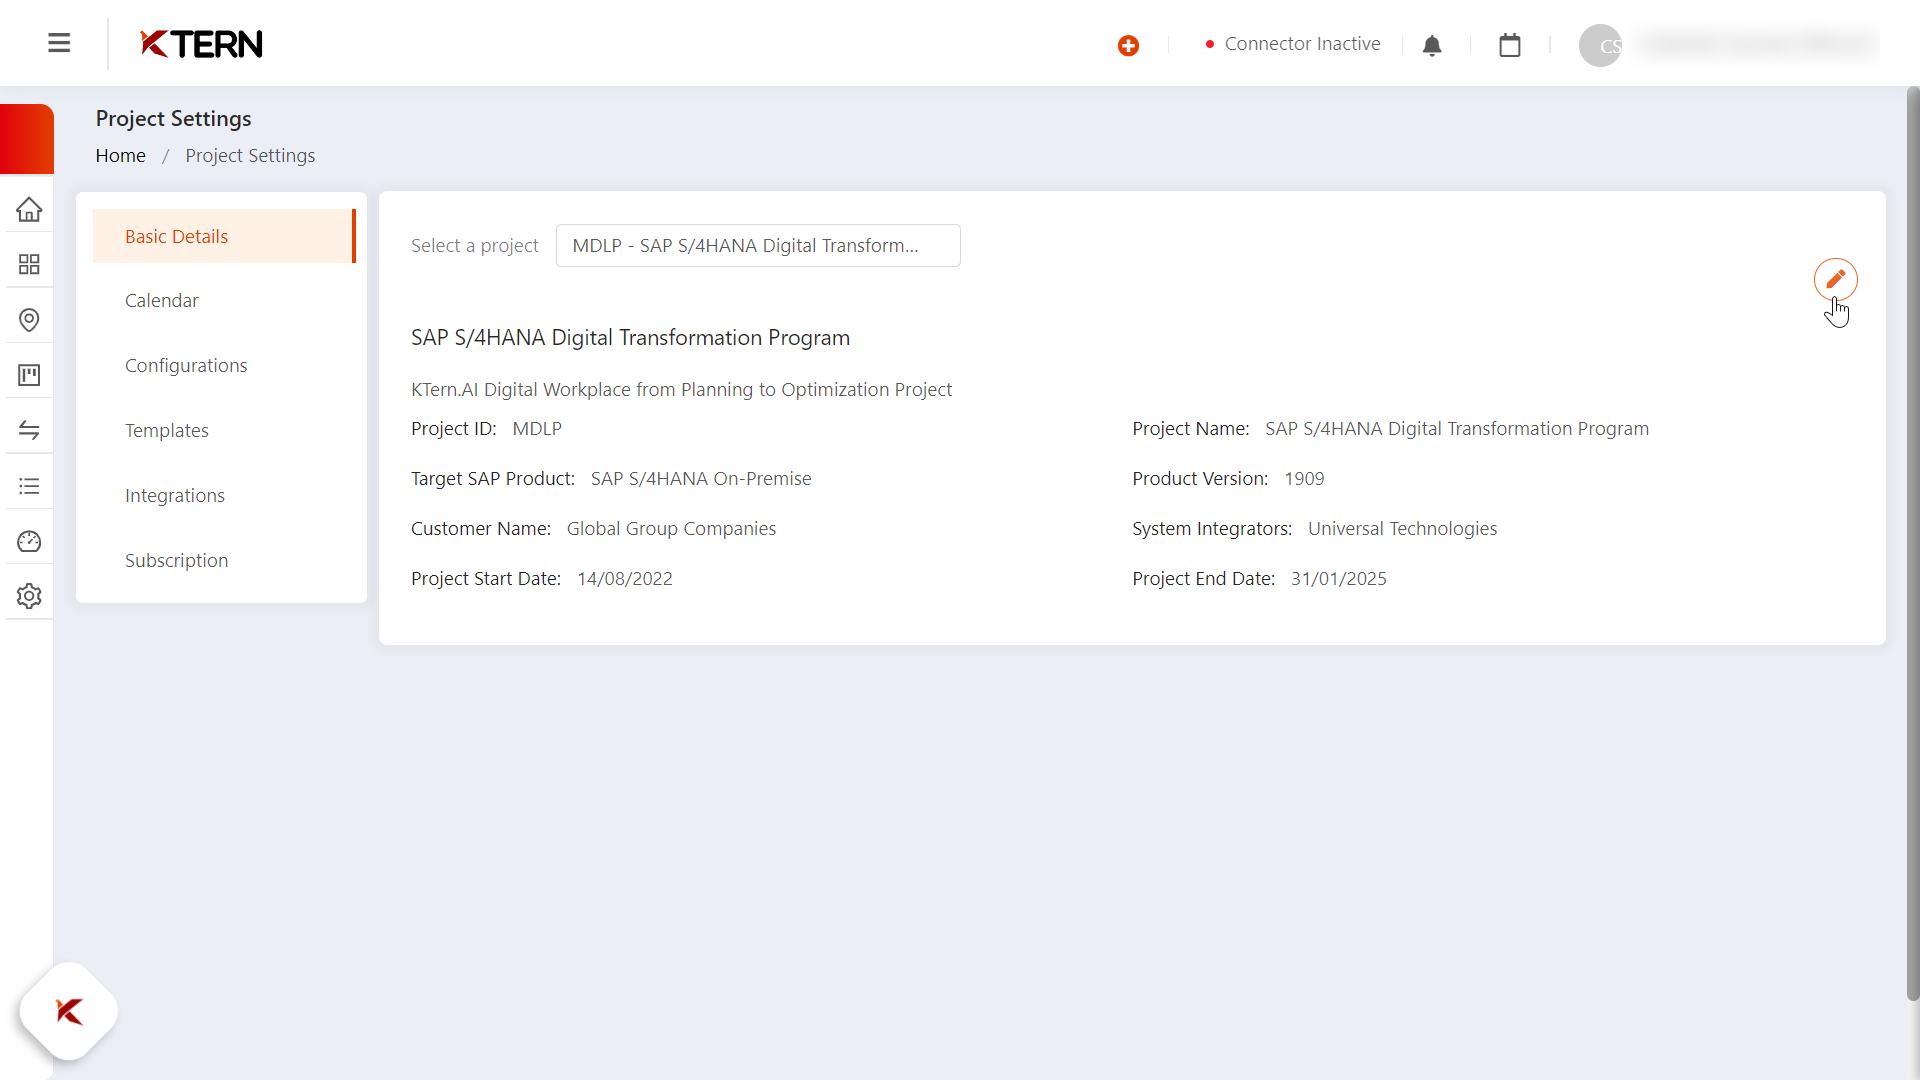Image resolution: width=1920 pixels, height=1080 pixels.
Task: Open the settings gear sidebar icon
Action: (29, 596)
